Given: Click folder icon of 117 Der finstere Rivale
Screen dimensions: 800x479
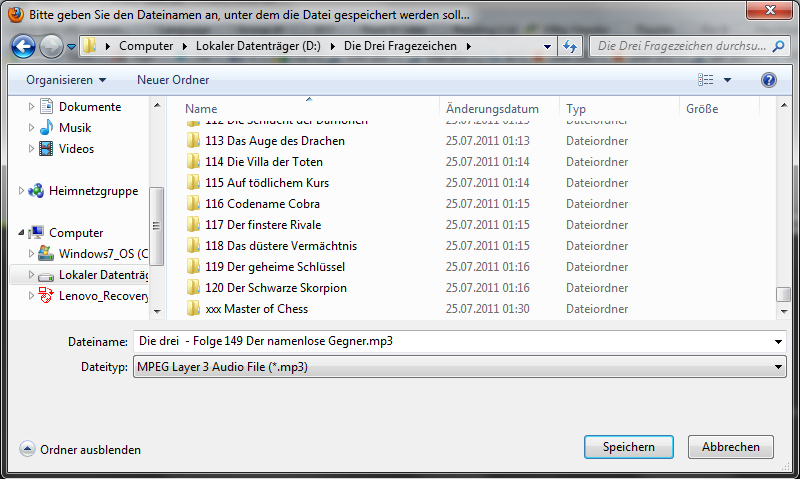Looking at the screenshot, I should 193,224.
